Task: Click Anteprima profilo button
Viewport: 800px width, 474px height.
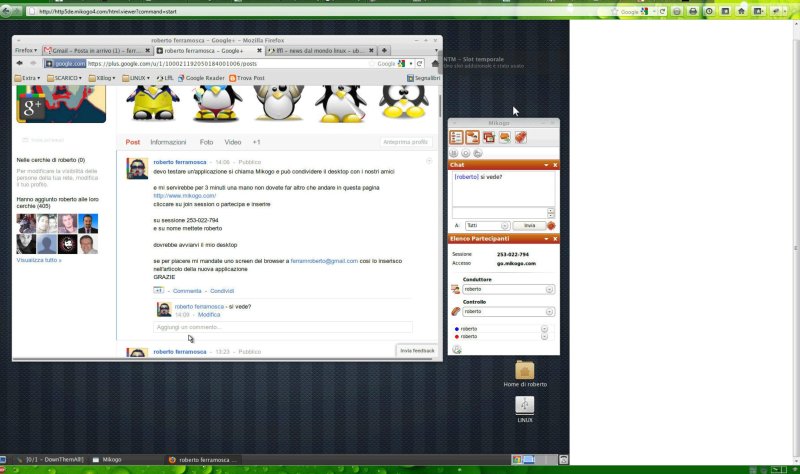Action: click(x=405, y=142)
